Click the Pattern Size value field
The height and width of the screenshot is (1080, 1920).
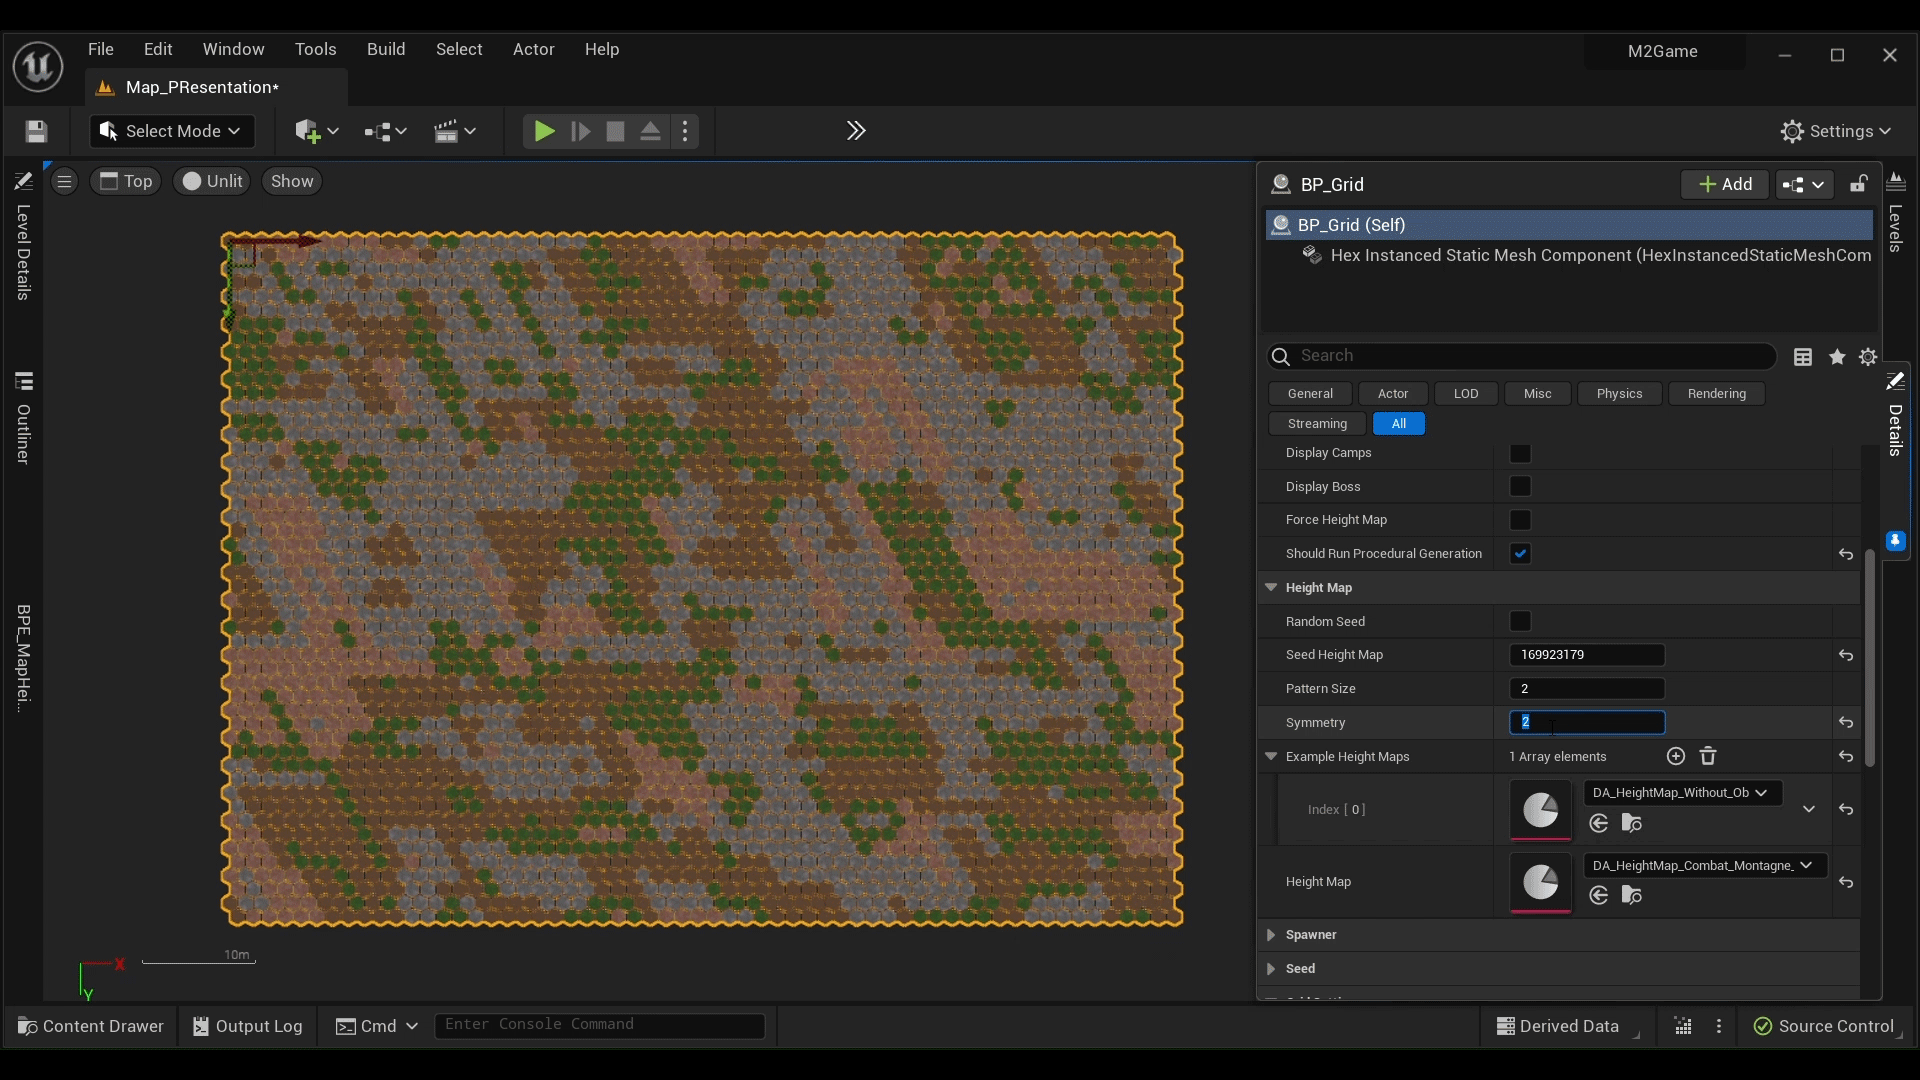tap(1586, 689)
